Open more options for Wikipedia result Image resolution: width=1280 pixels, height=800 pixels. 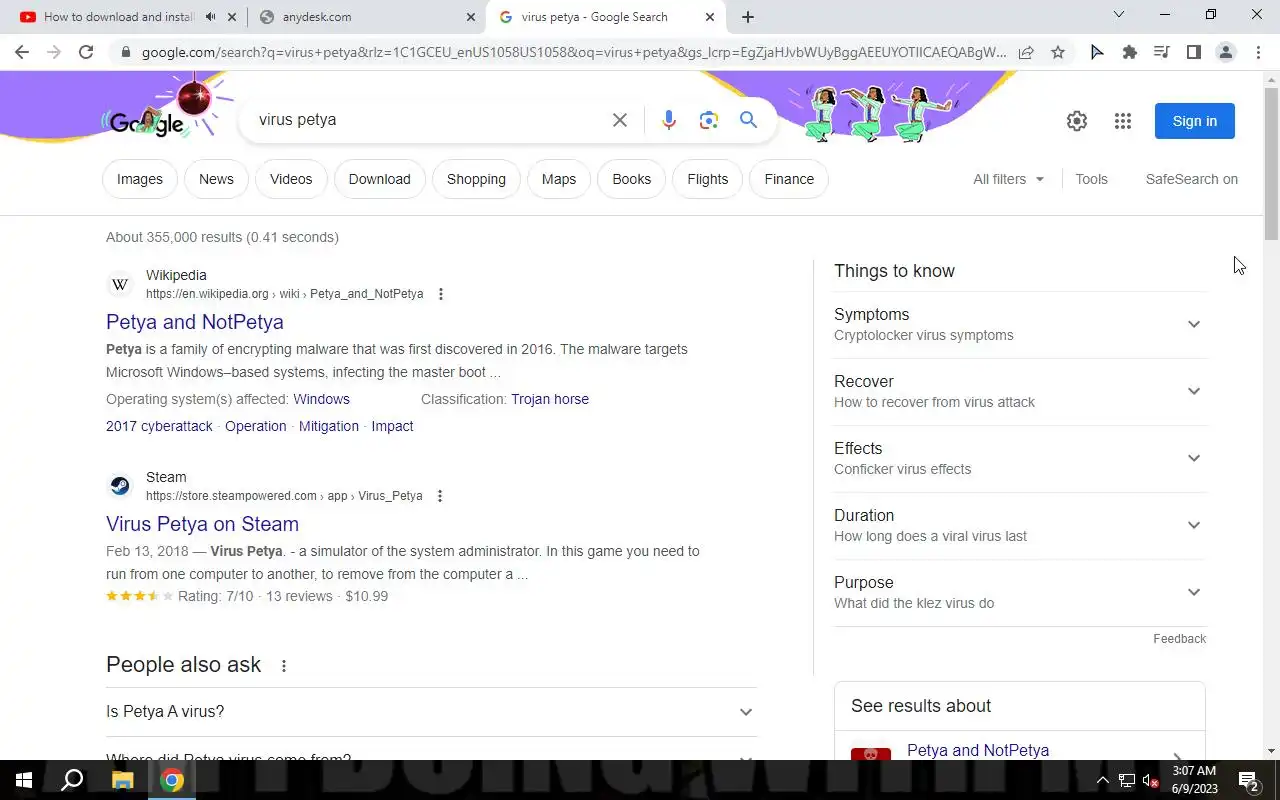pos(441,294)
